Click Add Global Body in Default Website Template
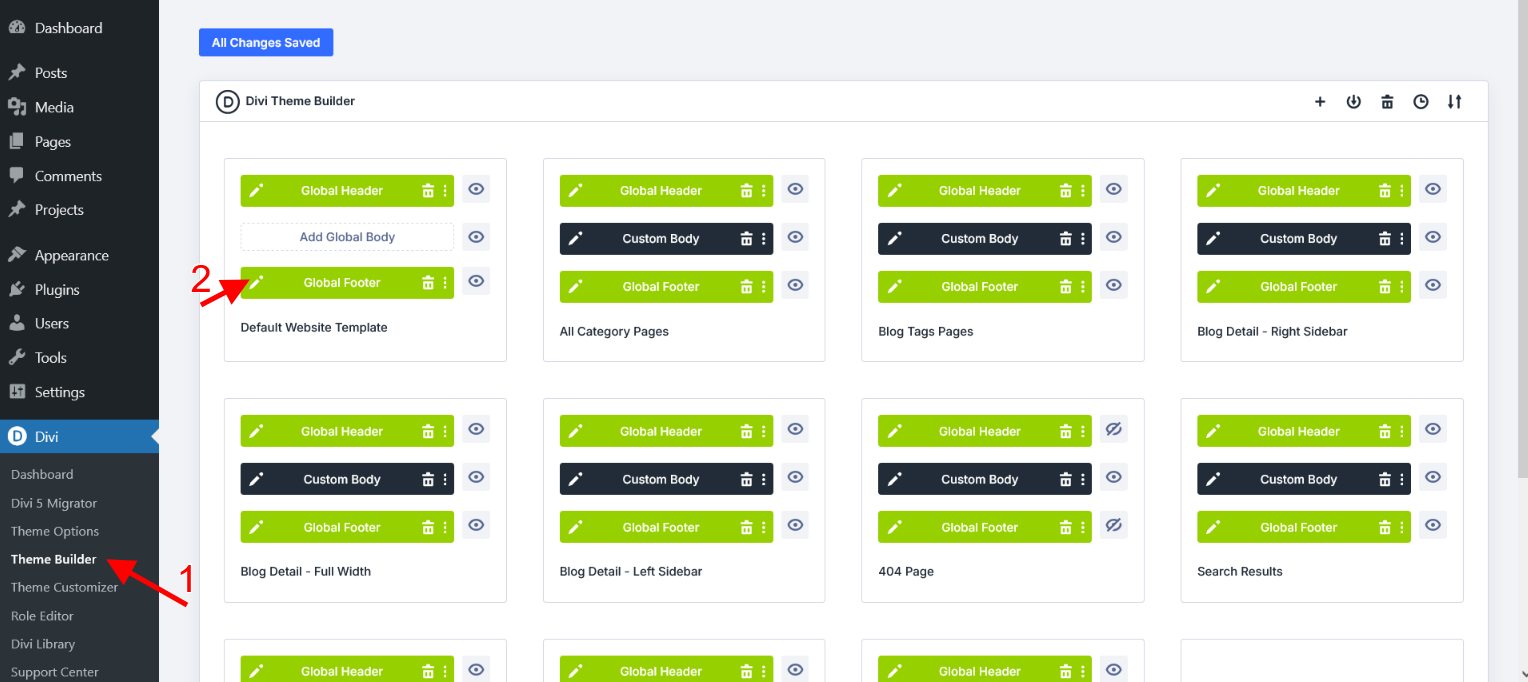 click(347, 237)
